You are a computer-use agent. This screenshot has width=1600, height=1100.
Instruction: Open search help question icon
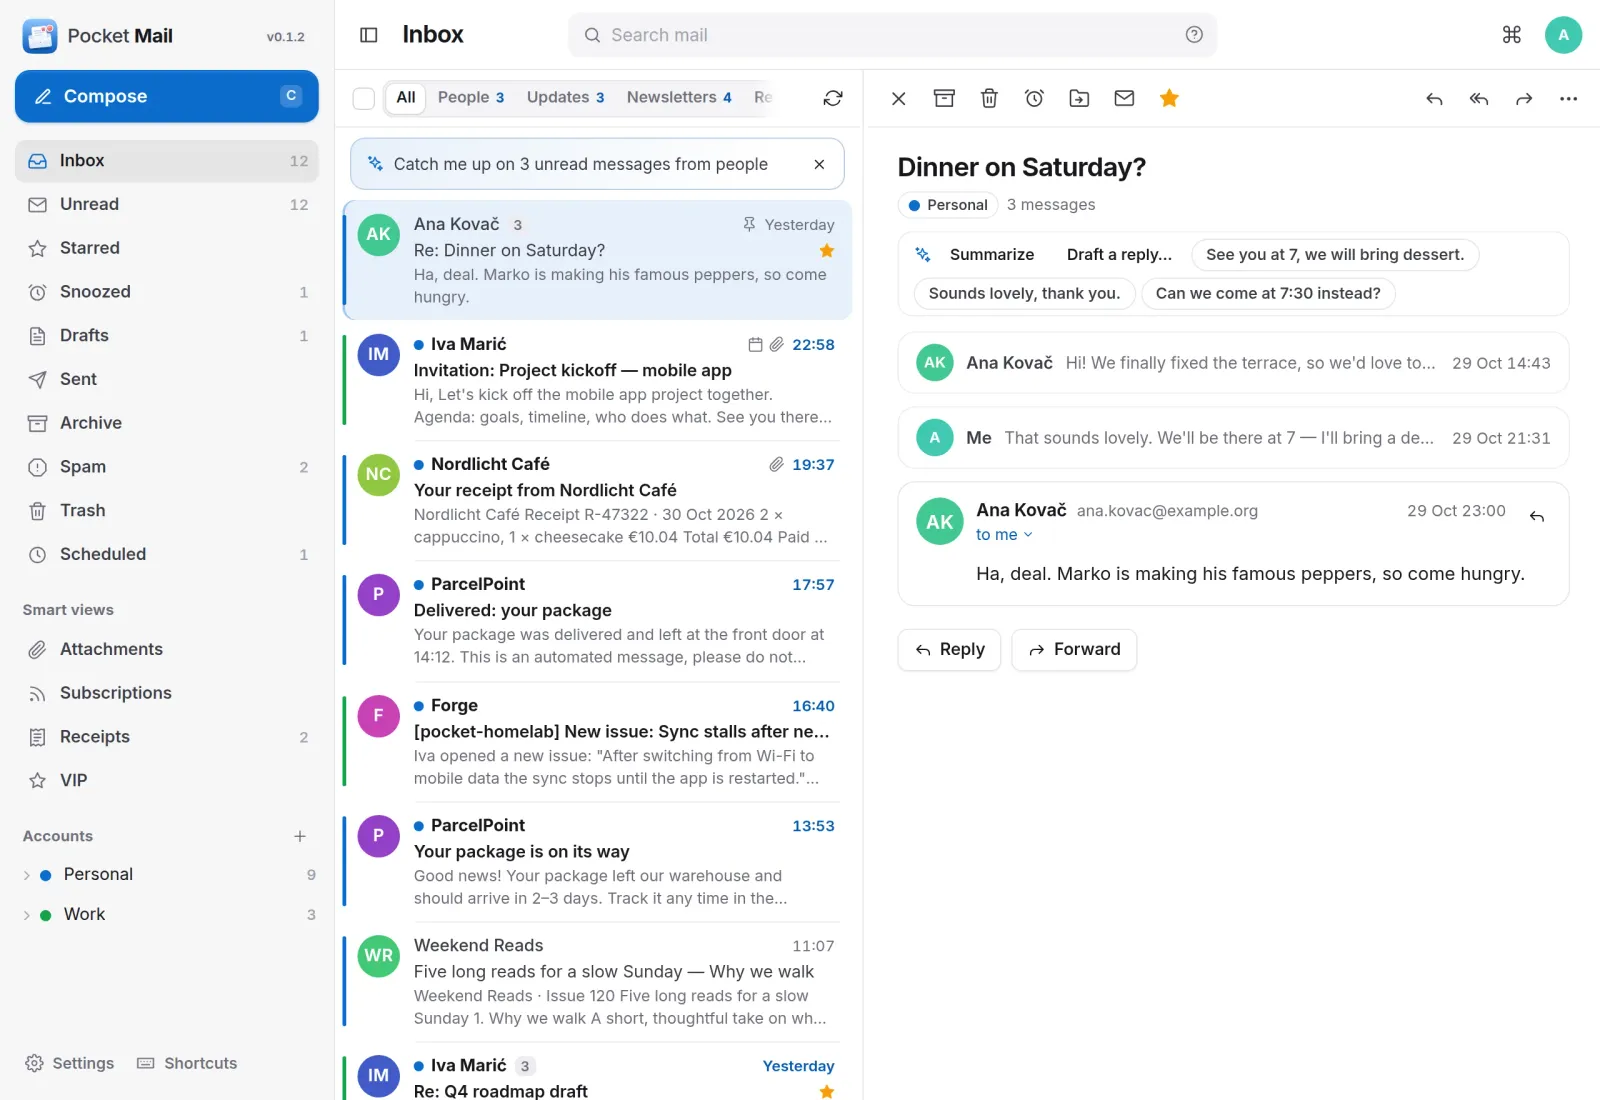point(1194,35)
